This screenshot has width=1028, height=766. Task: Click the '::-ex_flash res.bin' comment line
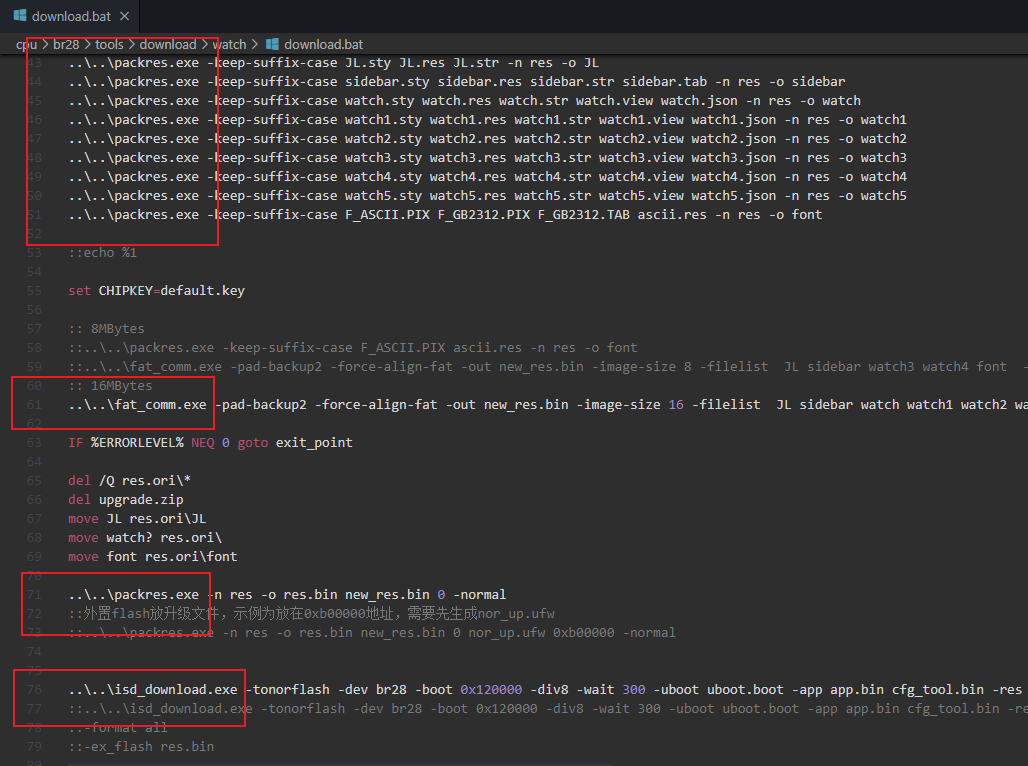[141, 747]
